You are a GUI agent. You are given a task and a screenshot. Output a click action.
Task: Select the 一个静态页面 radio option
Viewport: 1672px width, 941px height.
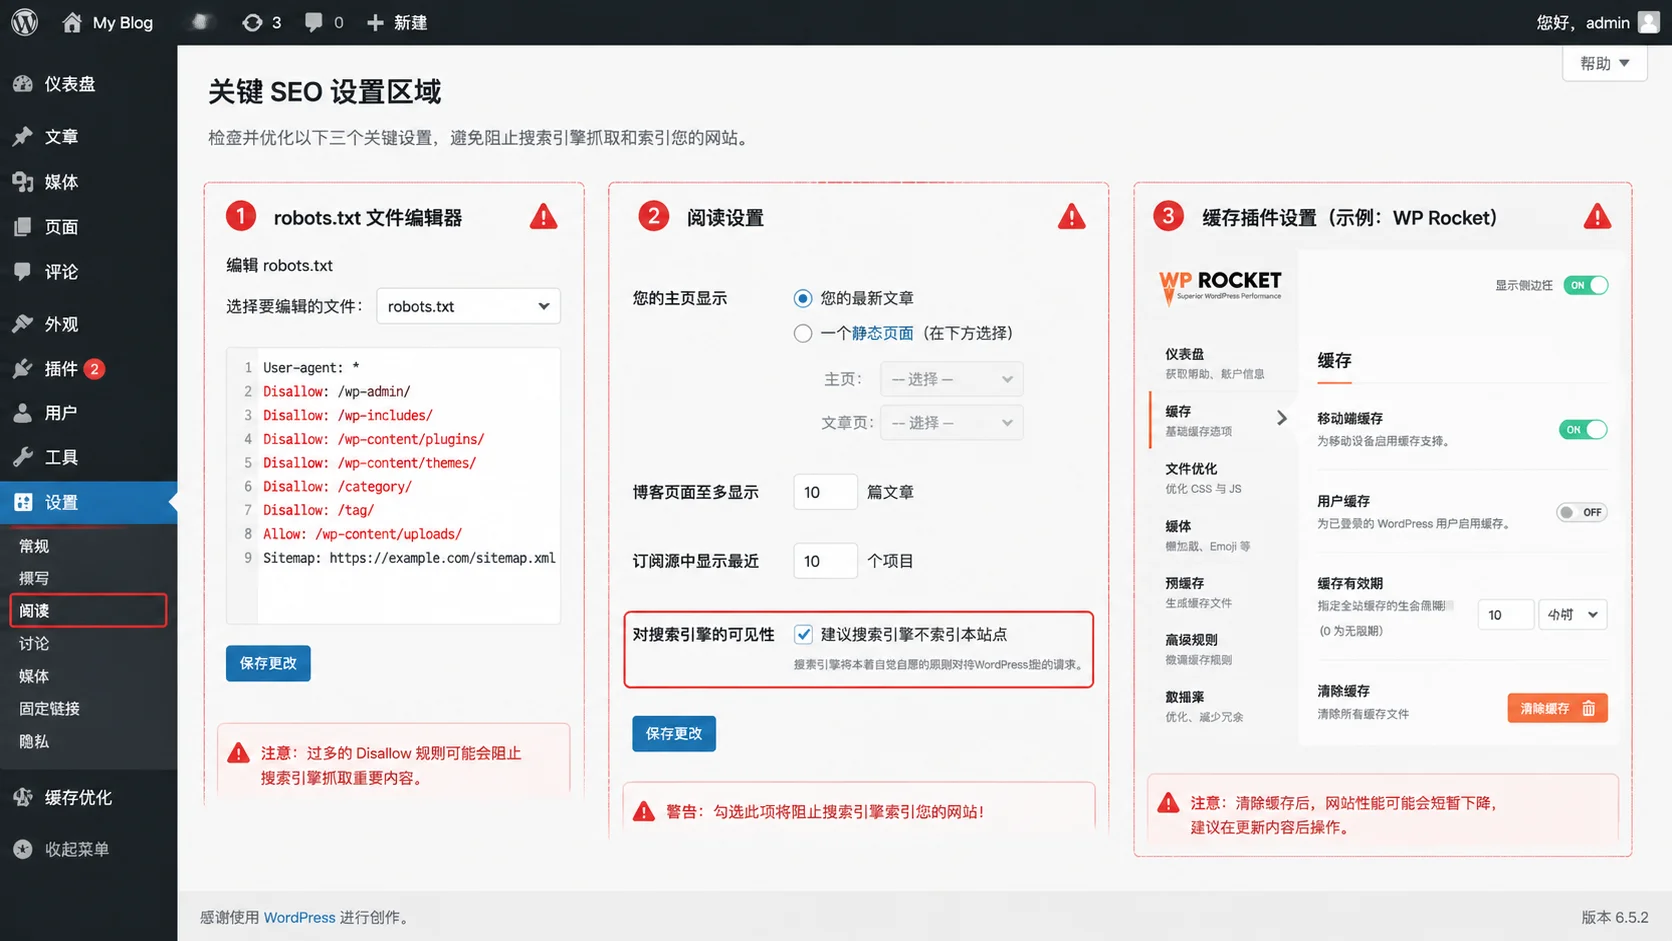803,333
